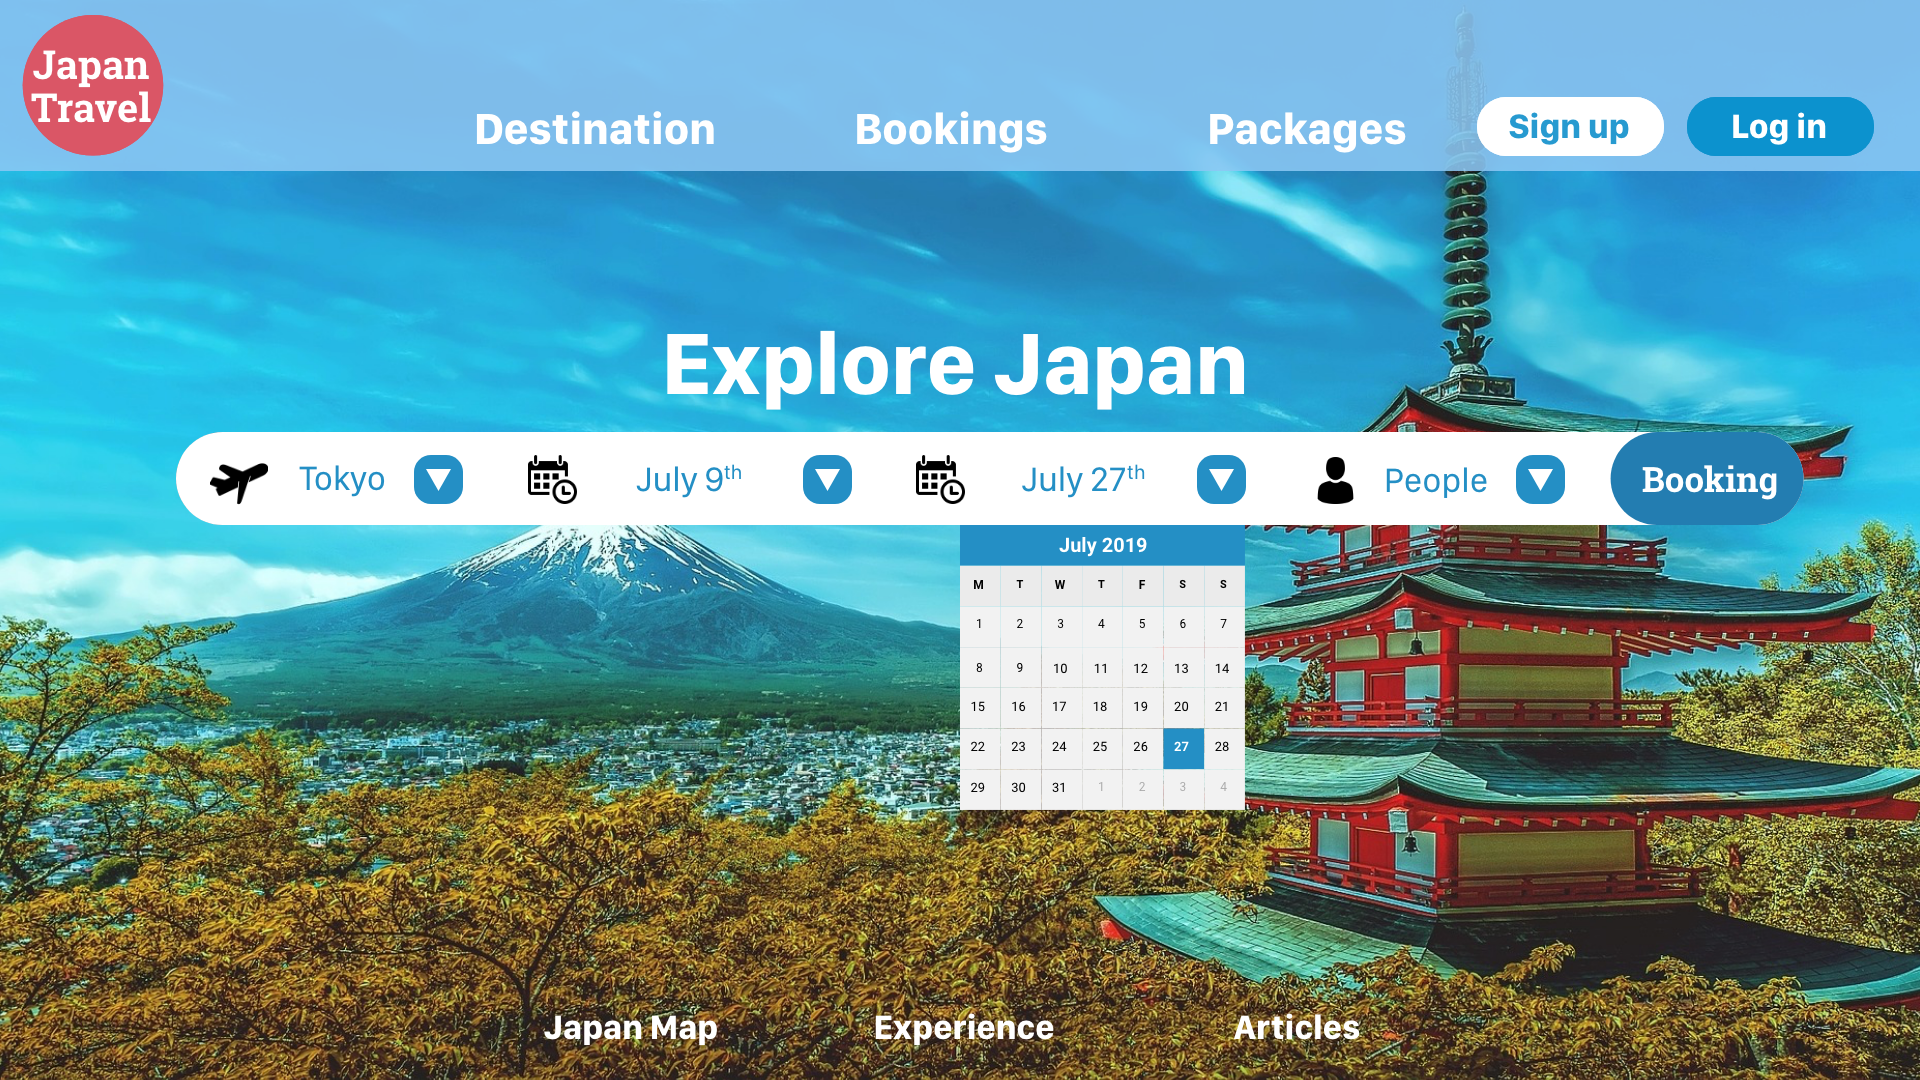Pick July 30 in the calendar

pyautogui.click(x=1019, y=788)
